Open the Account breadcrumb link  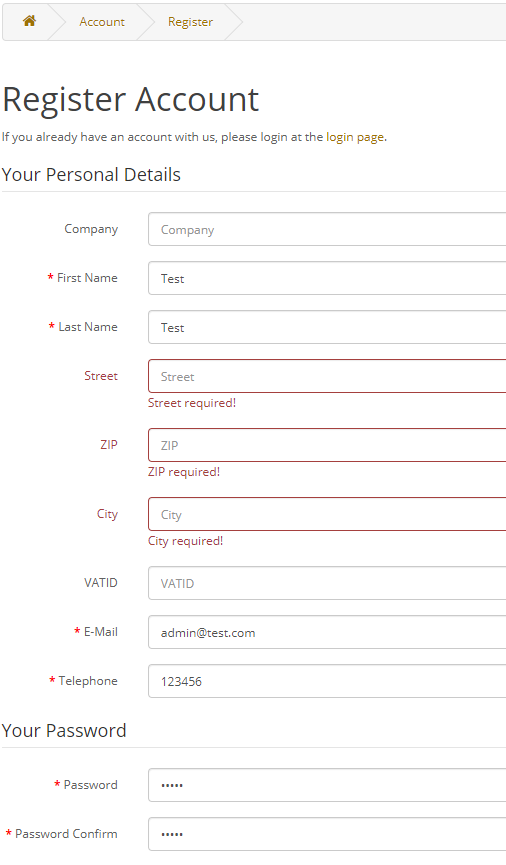pyautogui.click(x=102, y=22)
